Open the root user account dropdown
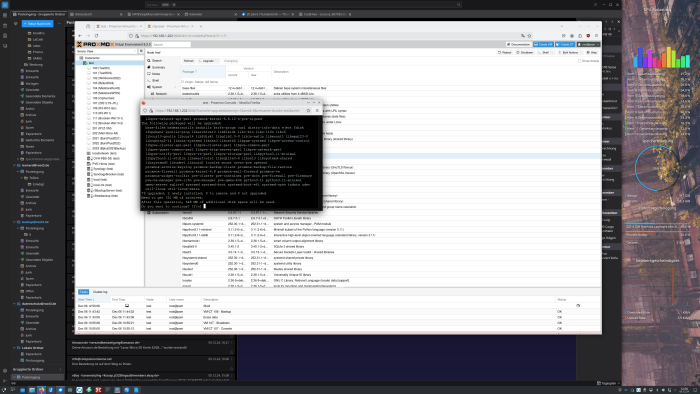 (x=588, y=45)
